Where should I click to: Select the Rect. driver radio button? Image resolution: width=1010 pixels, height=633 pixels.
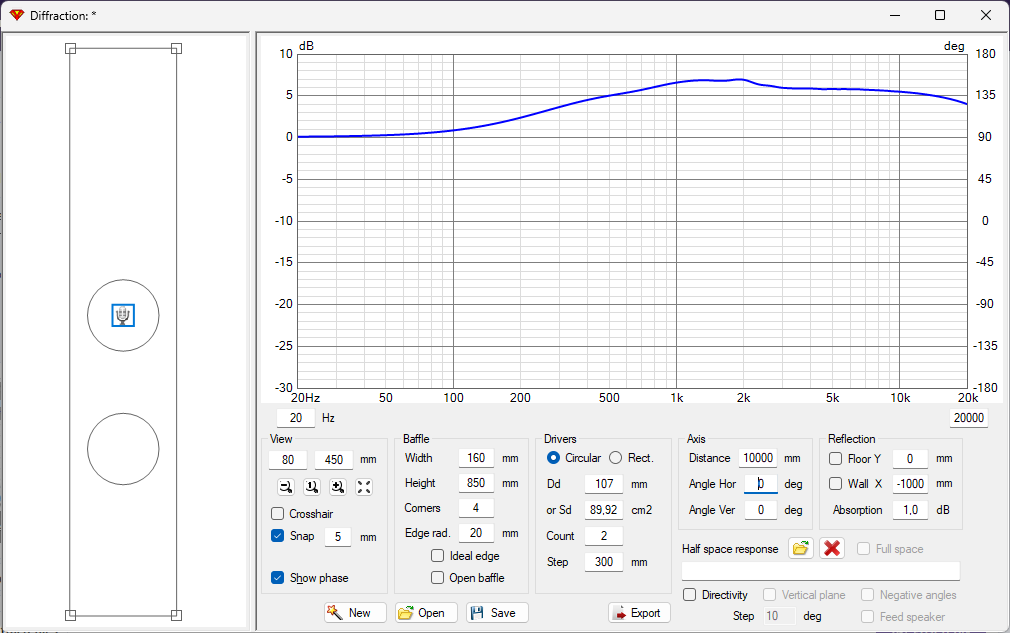[616, 458]
